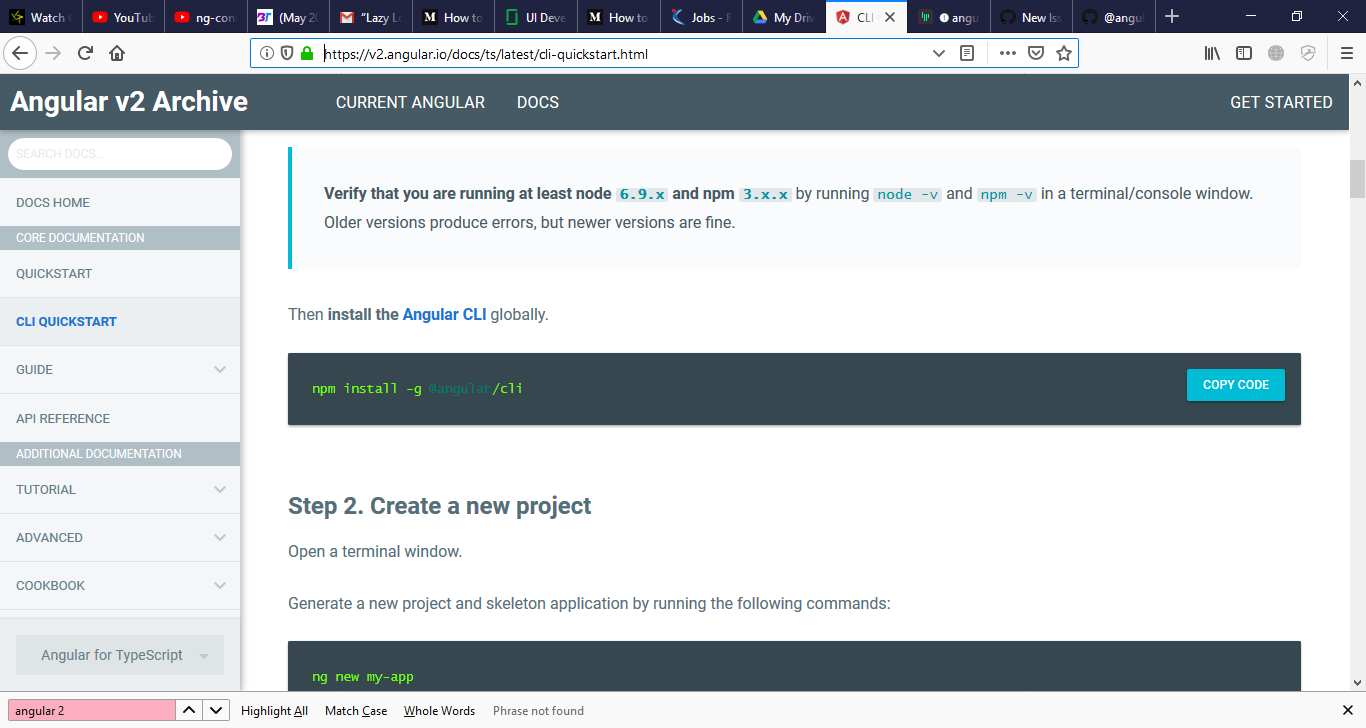Click the page vertical scrollbar thumb
The height and width of the screenshot is (728, 1366).
coord(1357,179)
